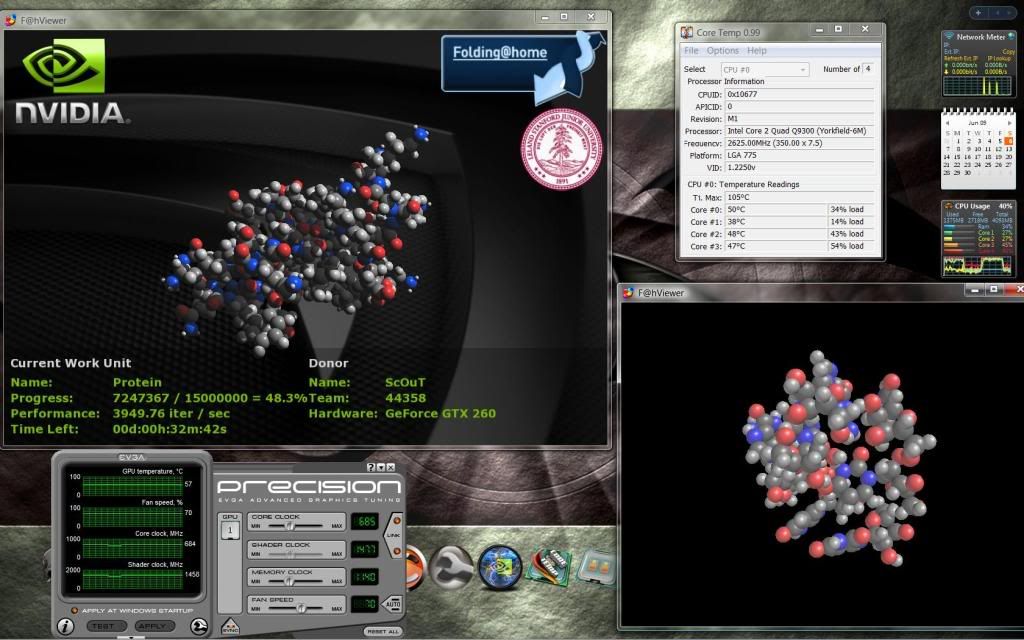Click the Core Temp title bar icon
The height and width of the screenshot is (640, 1024).
pyautogui.click(x=686, y=32)
